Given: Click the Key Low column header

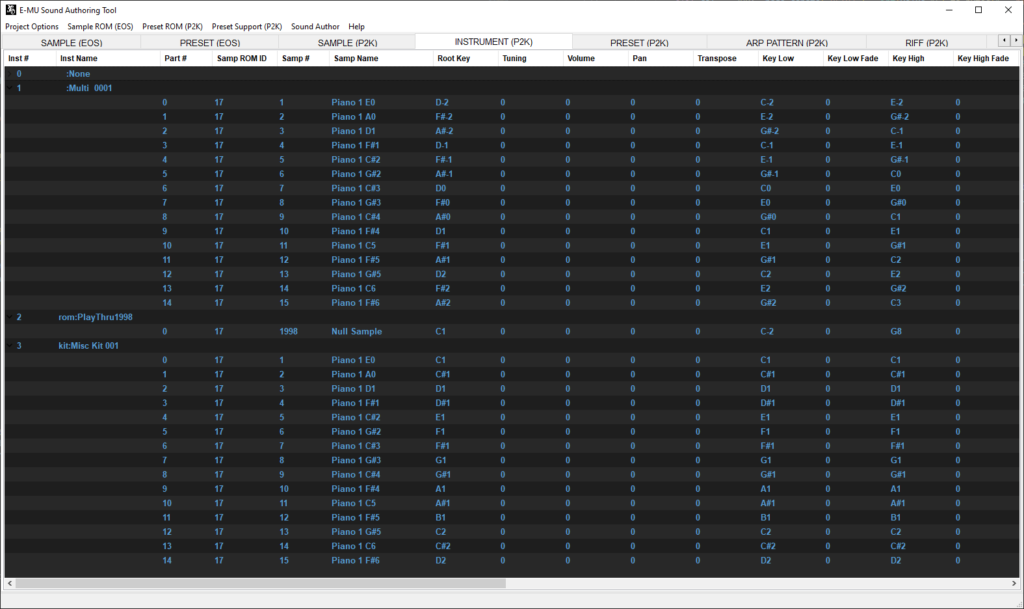Looking at the screenshot, I should point(791,58).
